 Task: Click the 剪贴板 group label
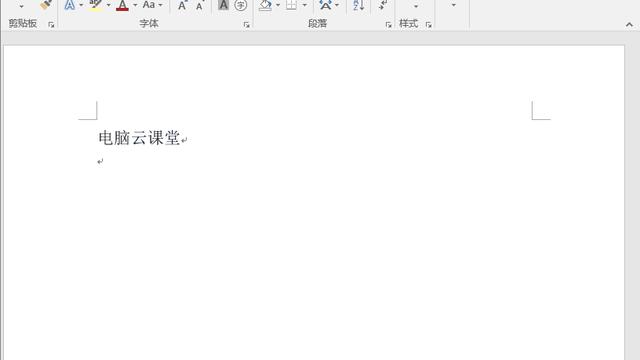[23, 24]
